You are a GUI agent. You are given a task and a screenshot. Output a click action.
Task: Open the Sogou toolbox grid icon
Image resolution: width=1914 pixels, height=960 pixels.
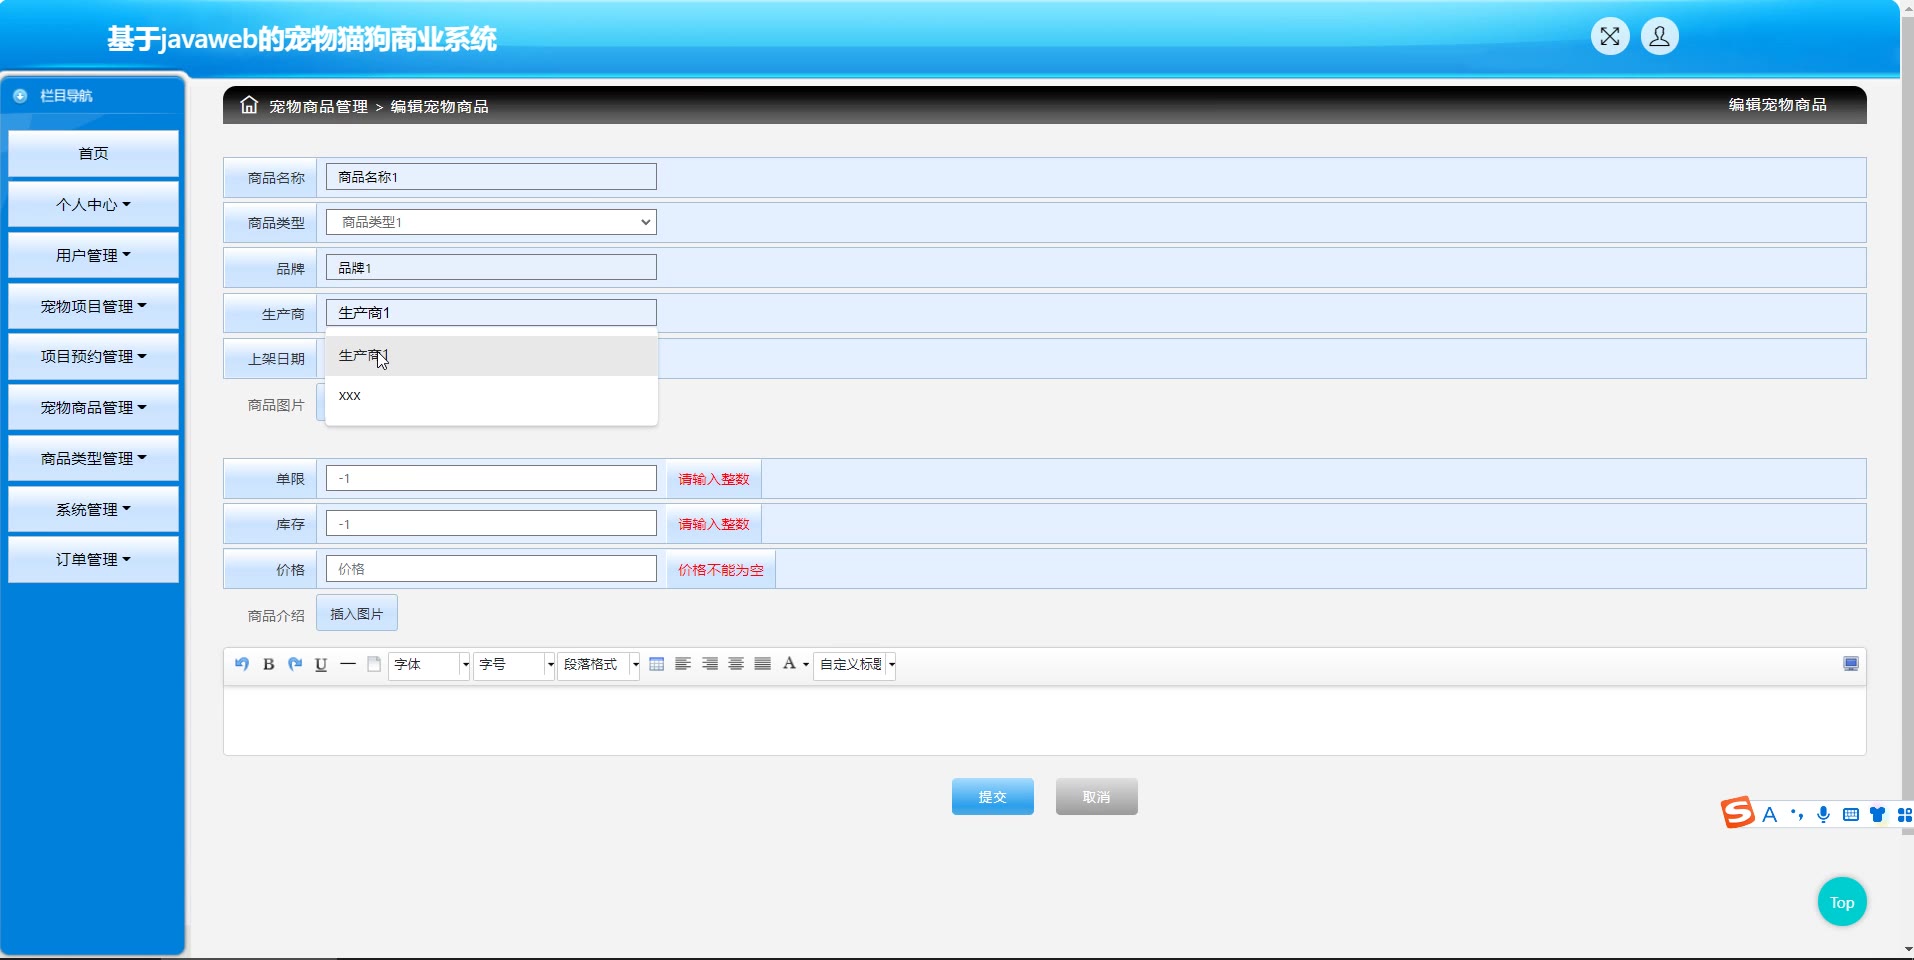(x=1905, y=815)
